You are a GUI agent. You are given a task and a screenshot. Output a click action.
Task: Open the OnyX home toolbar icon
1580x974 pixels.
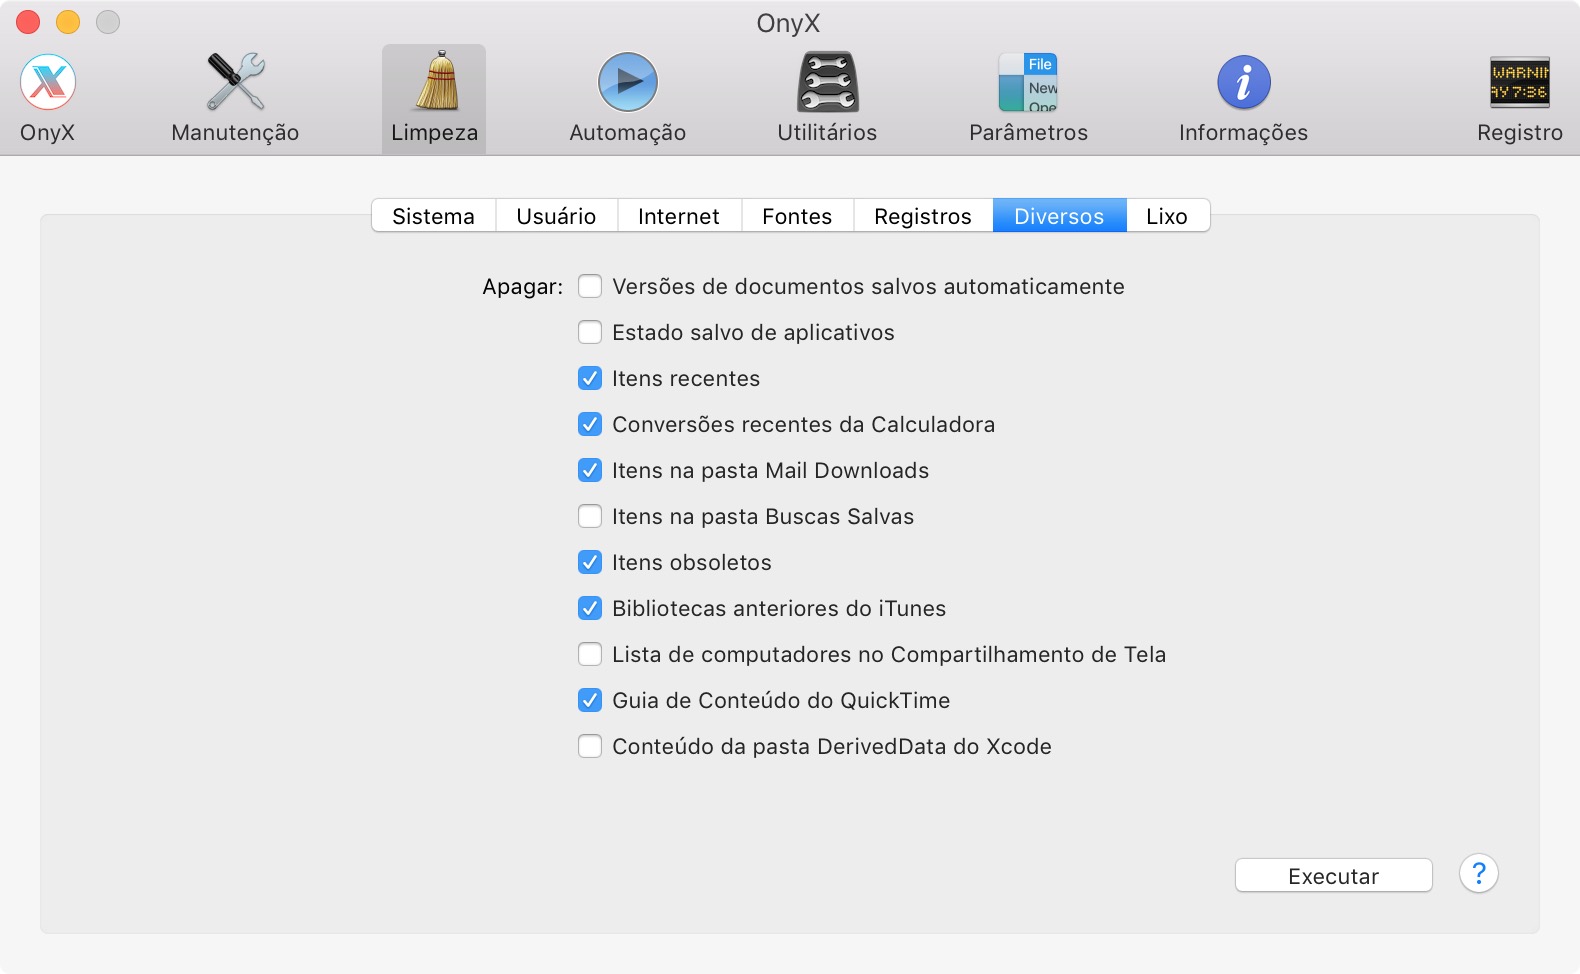click(48, 82)
